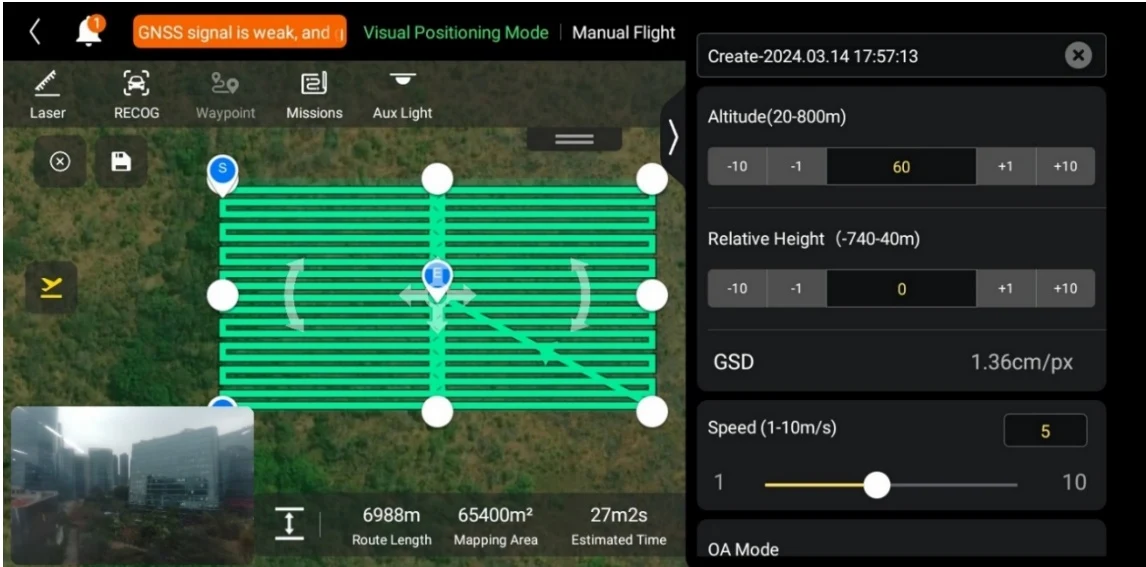Select the bottom-middle white area handle

pos(437,411)
